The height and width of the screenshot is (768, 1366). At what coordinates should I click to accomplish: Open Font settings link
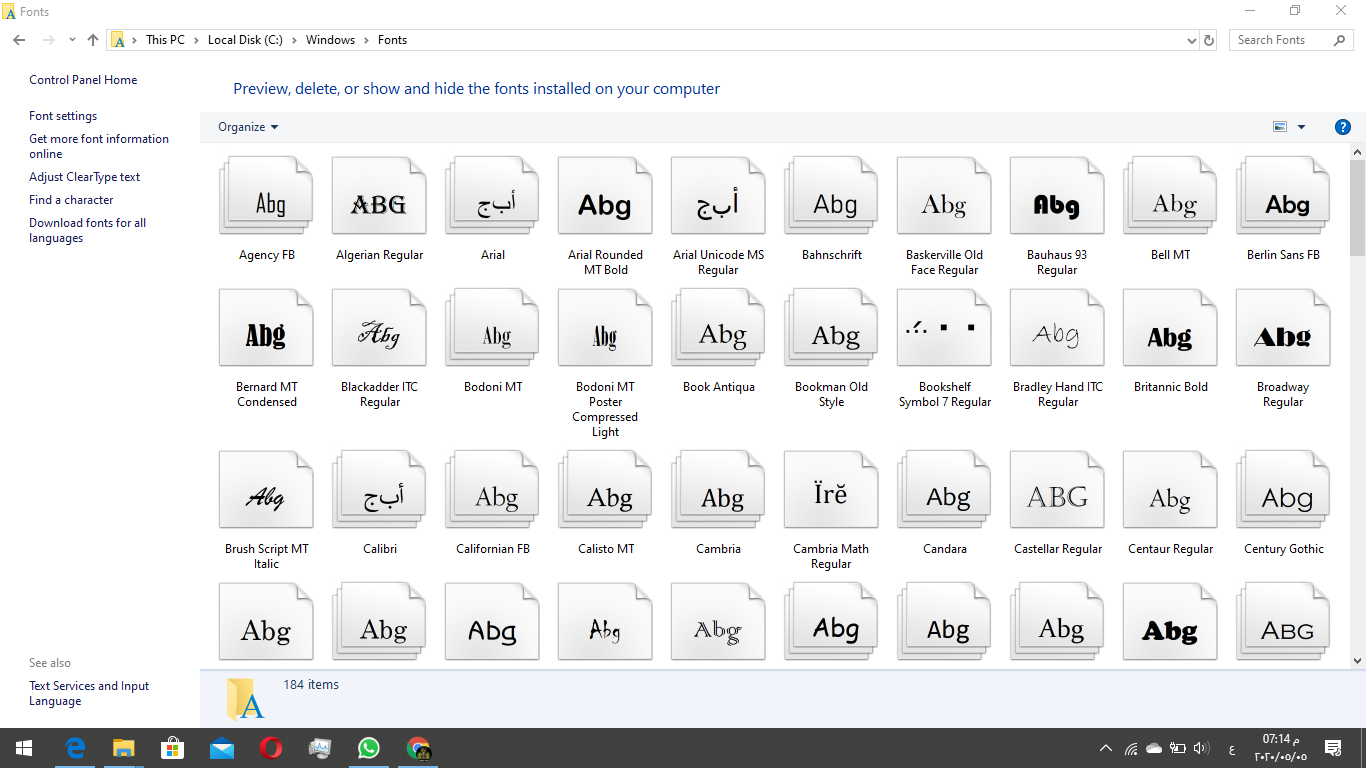click(63, 116)
